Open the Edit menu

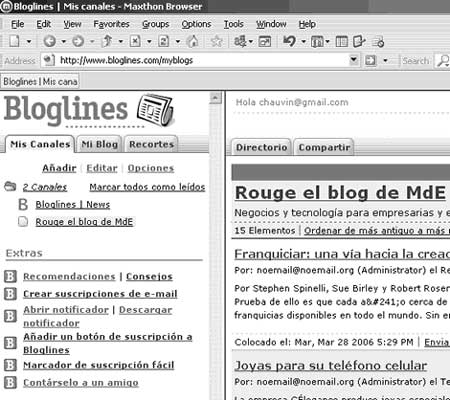coord(44,24)
